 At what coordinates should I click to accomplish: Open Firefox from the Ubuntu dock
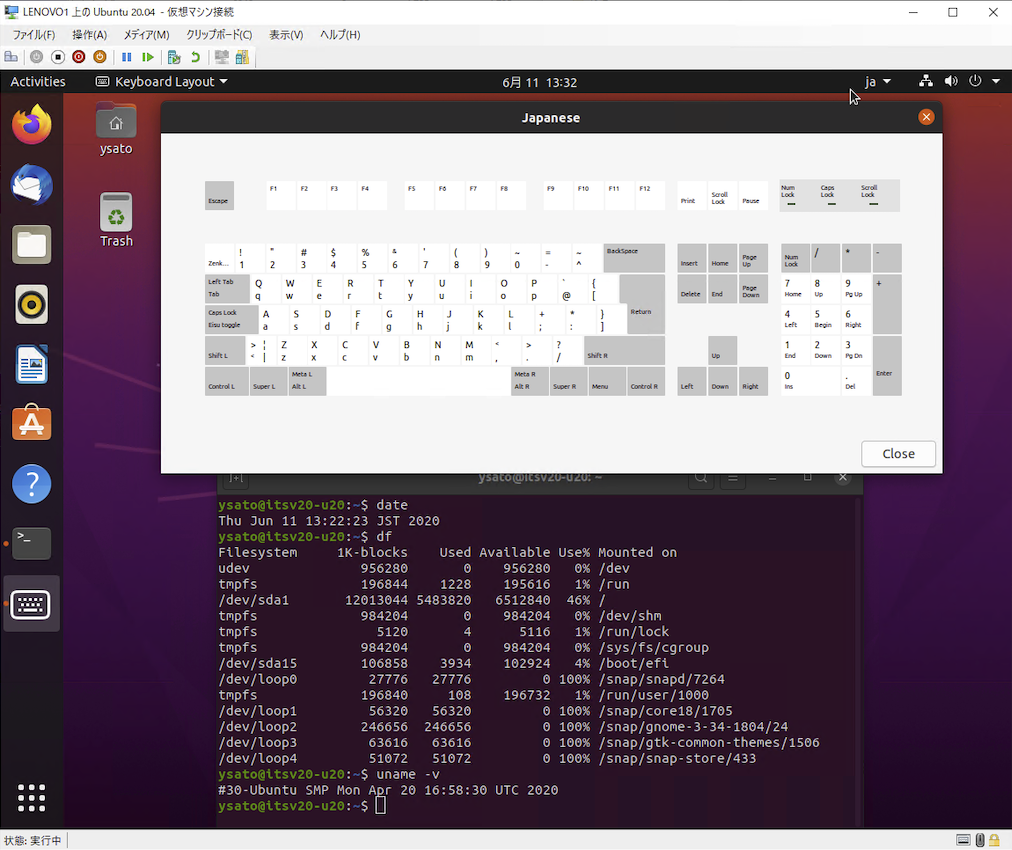32,125
